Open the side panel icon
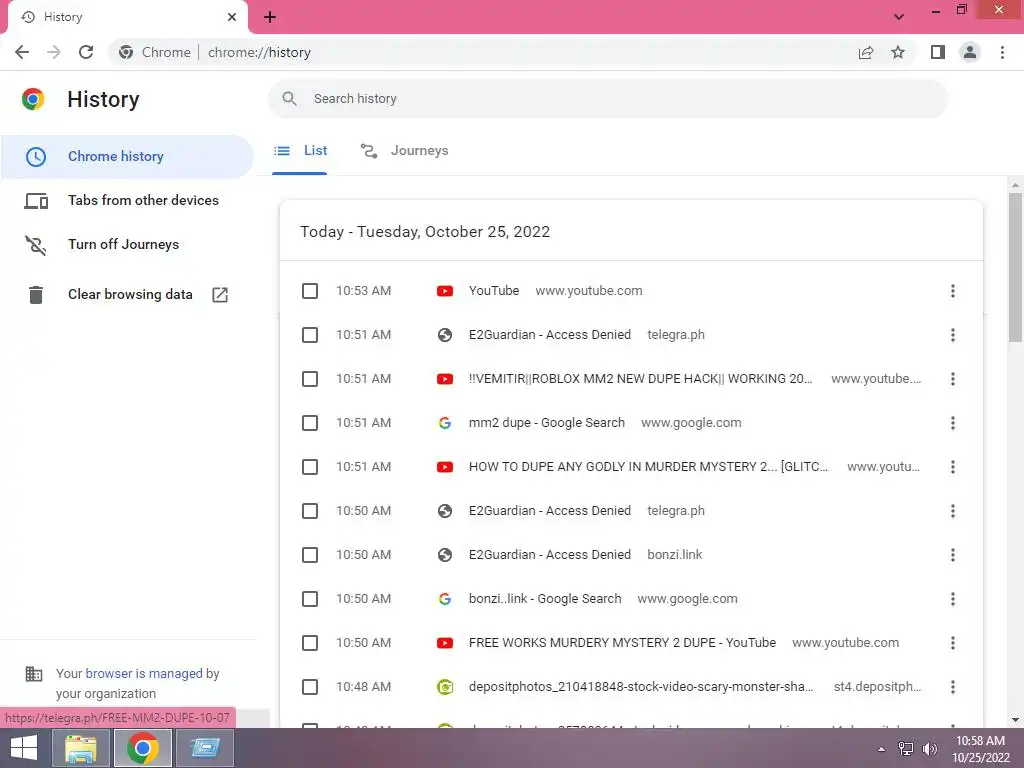This screenshot has height=768, width=1024. 938,52
